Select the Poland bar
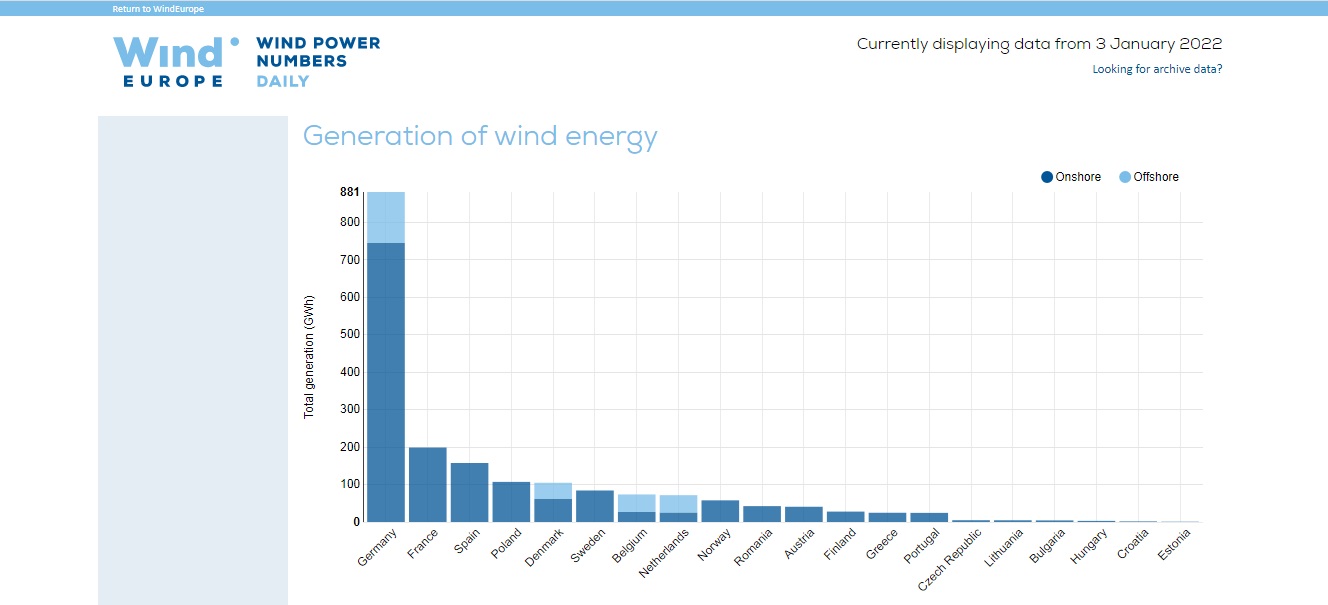Image resolution: width=1328 pixels, height=605 pixels. 511,502
